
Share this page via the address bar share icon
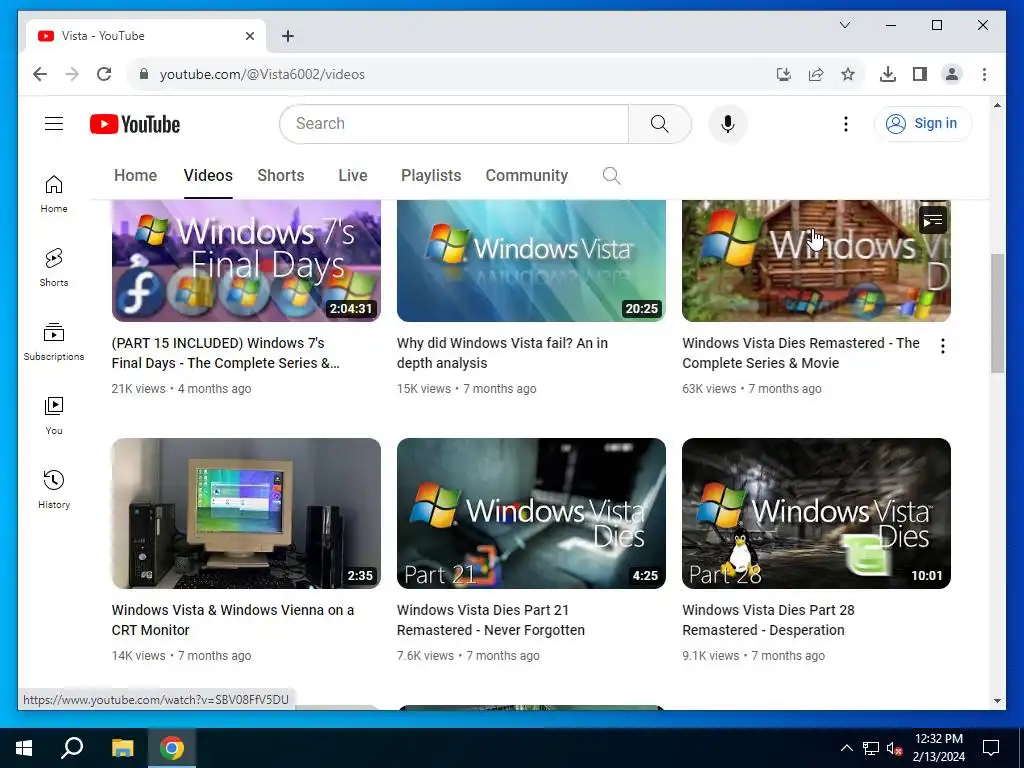pos(816,74)
